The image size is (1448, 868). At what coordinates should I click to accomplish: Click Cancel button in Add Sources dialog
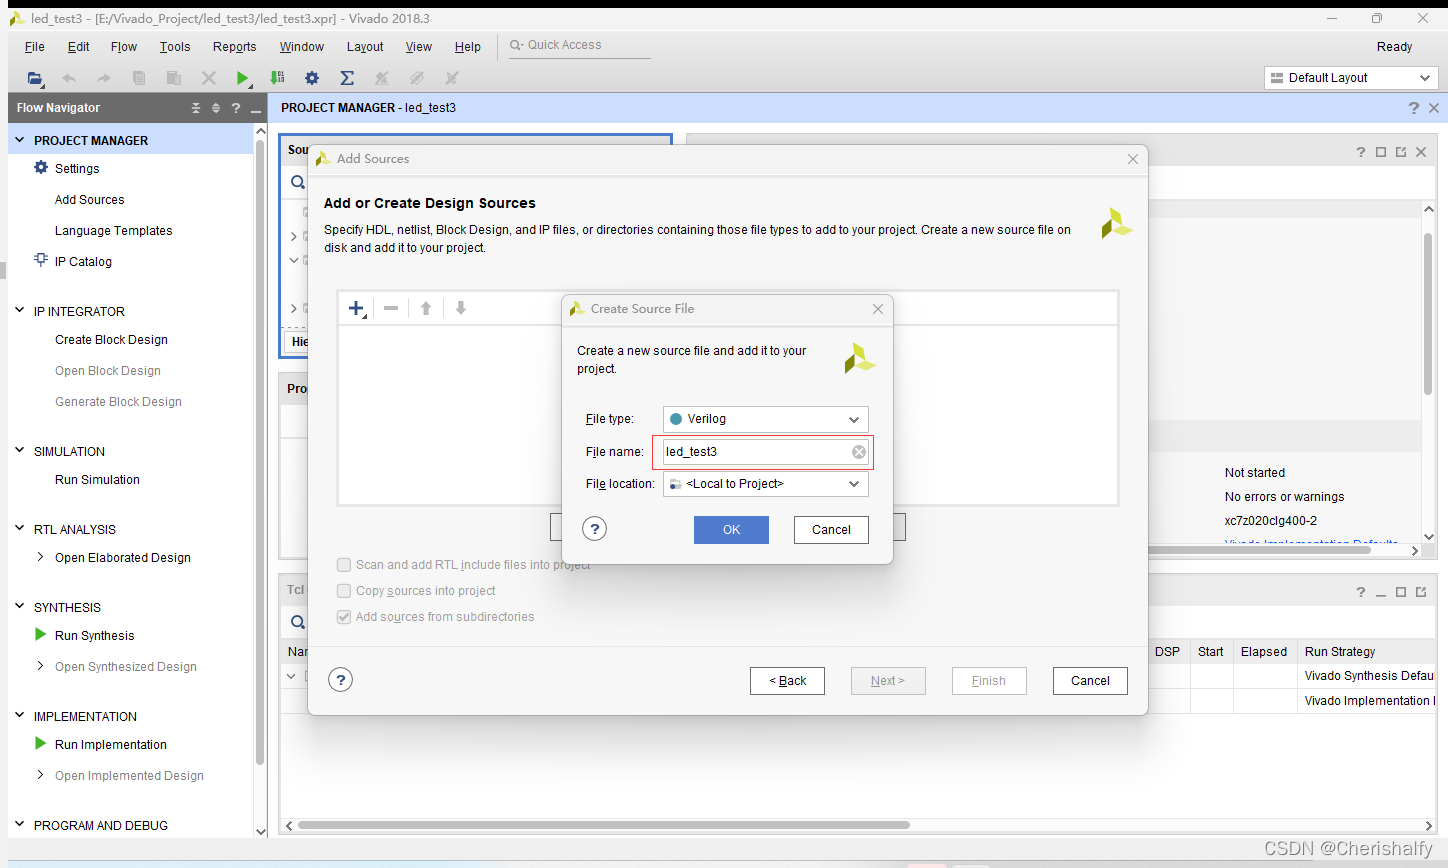(1090, 681)
